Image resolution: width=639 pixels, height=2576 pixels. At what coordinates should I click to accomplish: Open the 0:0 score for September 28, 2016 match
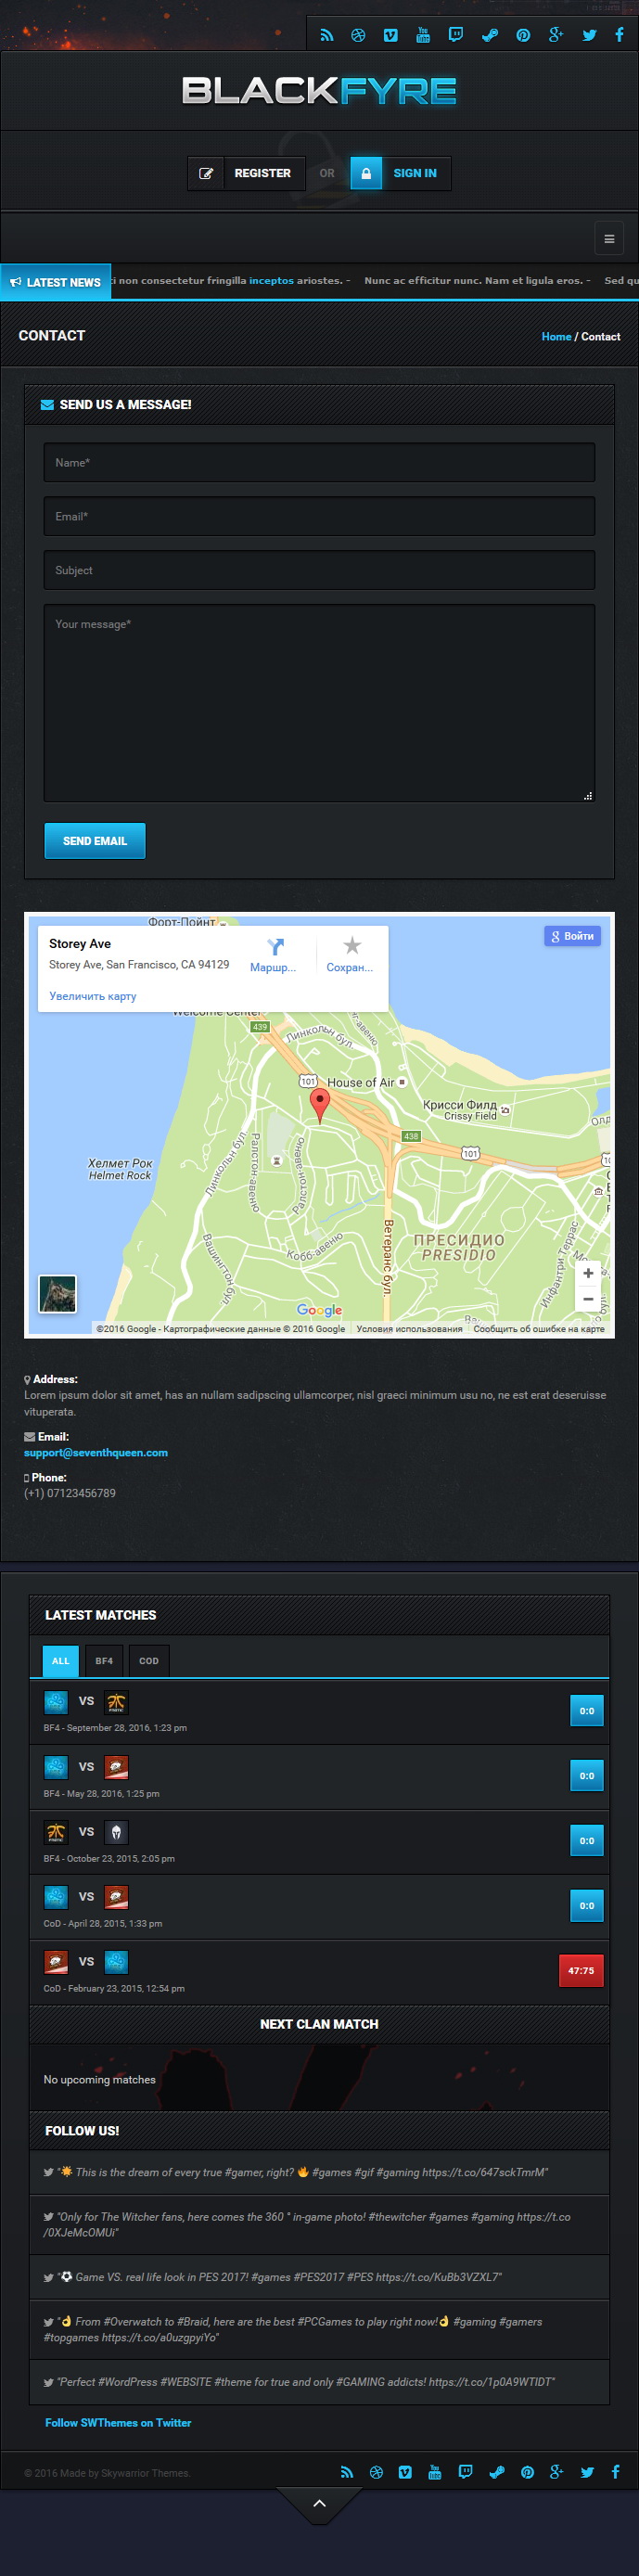point(587,1711)
